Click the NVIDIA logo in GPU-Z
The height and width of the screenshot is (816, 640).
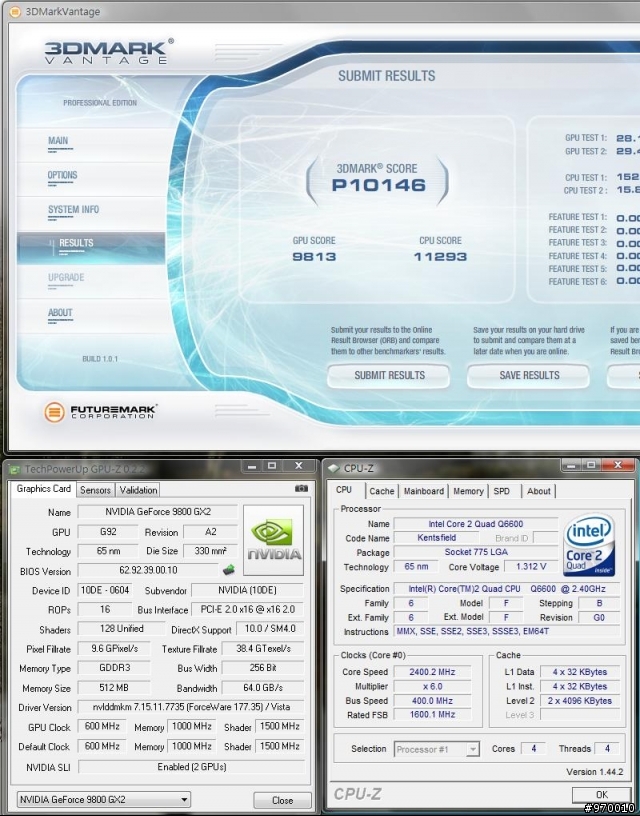click(274, 540)
